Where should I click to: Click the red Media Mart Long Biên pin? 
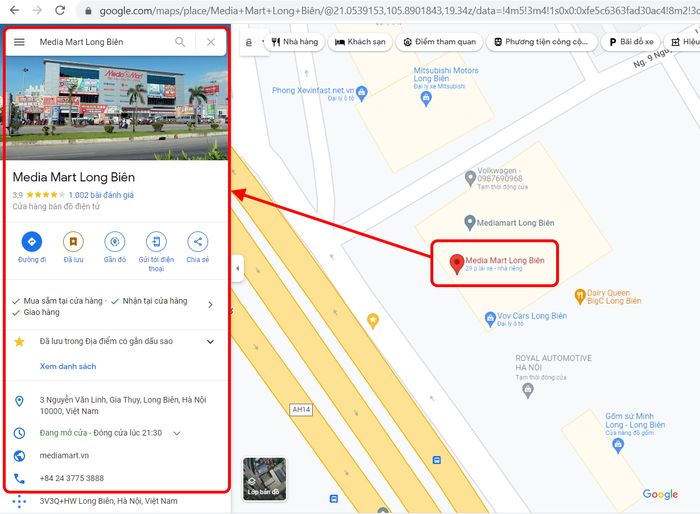(457, 264)
